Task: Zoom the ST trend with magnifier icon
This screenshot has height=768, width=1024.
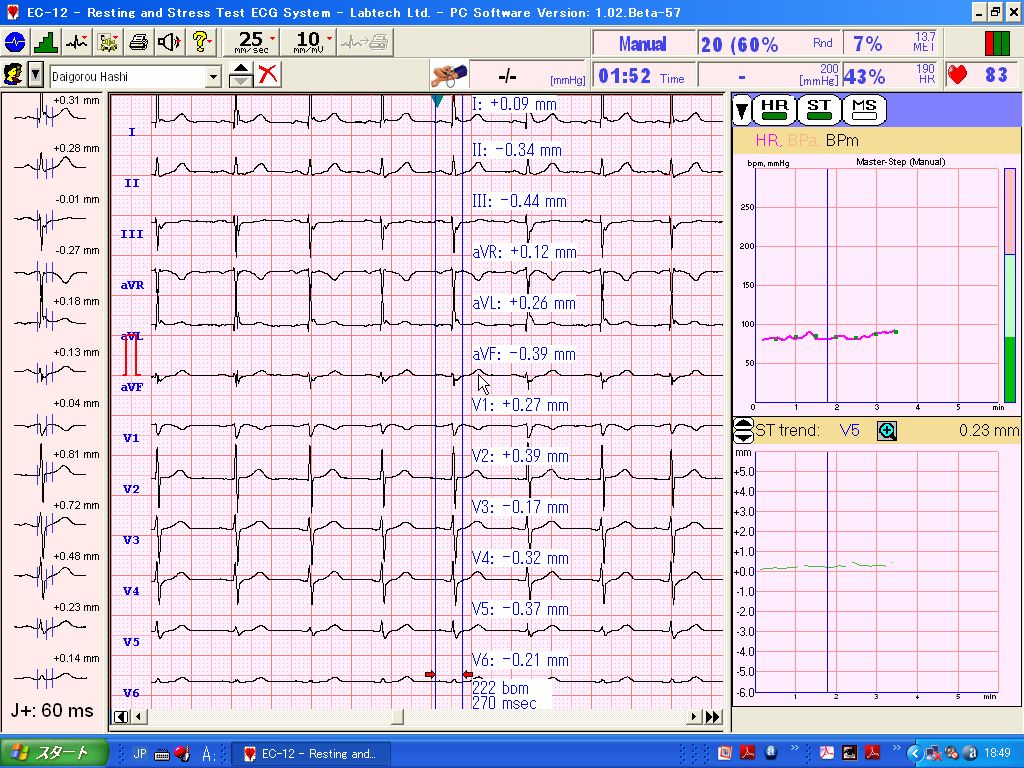Action: (887, 430)
